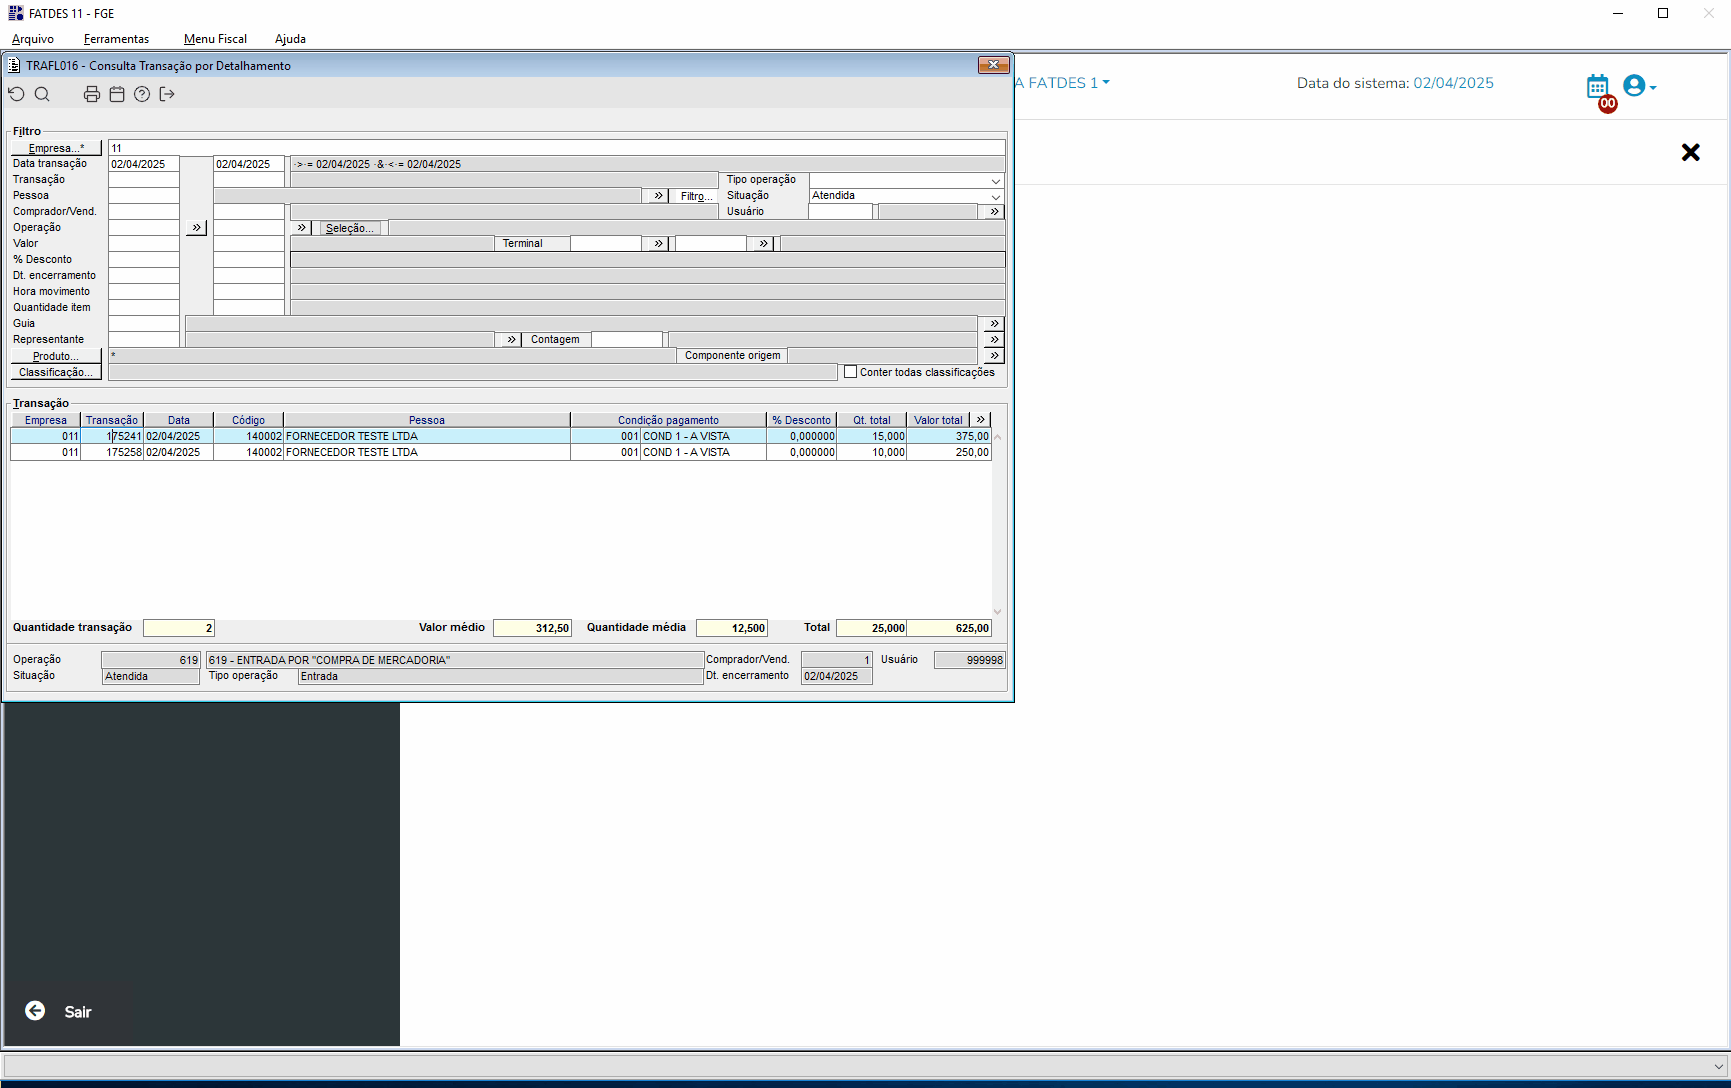1731x1088 pixels.
Task: Click the Produto... button
Action: click(x=56, y=356)
